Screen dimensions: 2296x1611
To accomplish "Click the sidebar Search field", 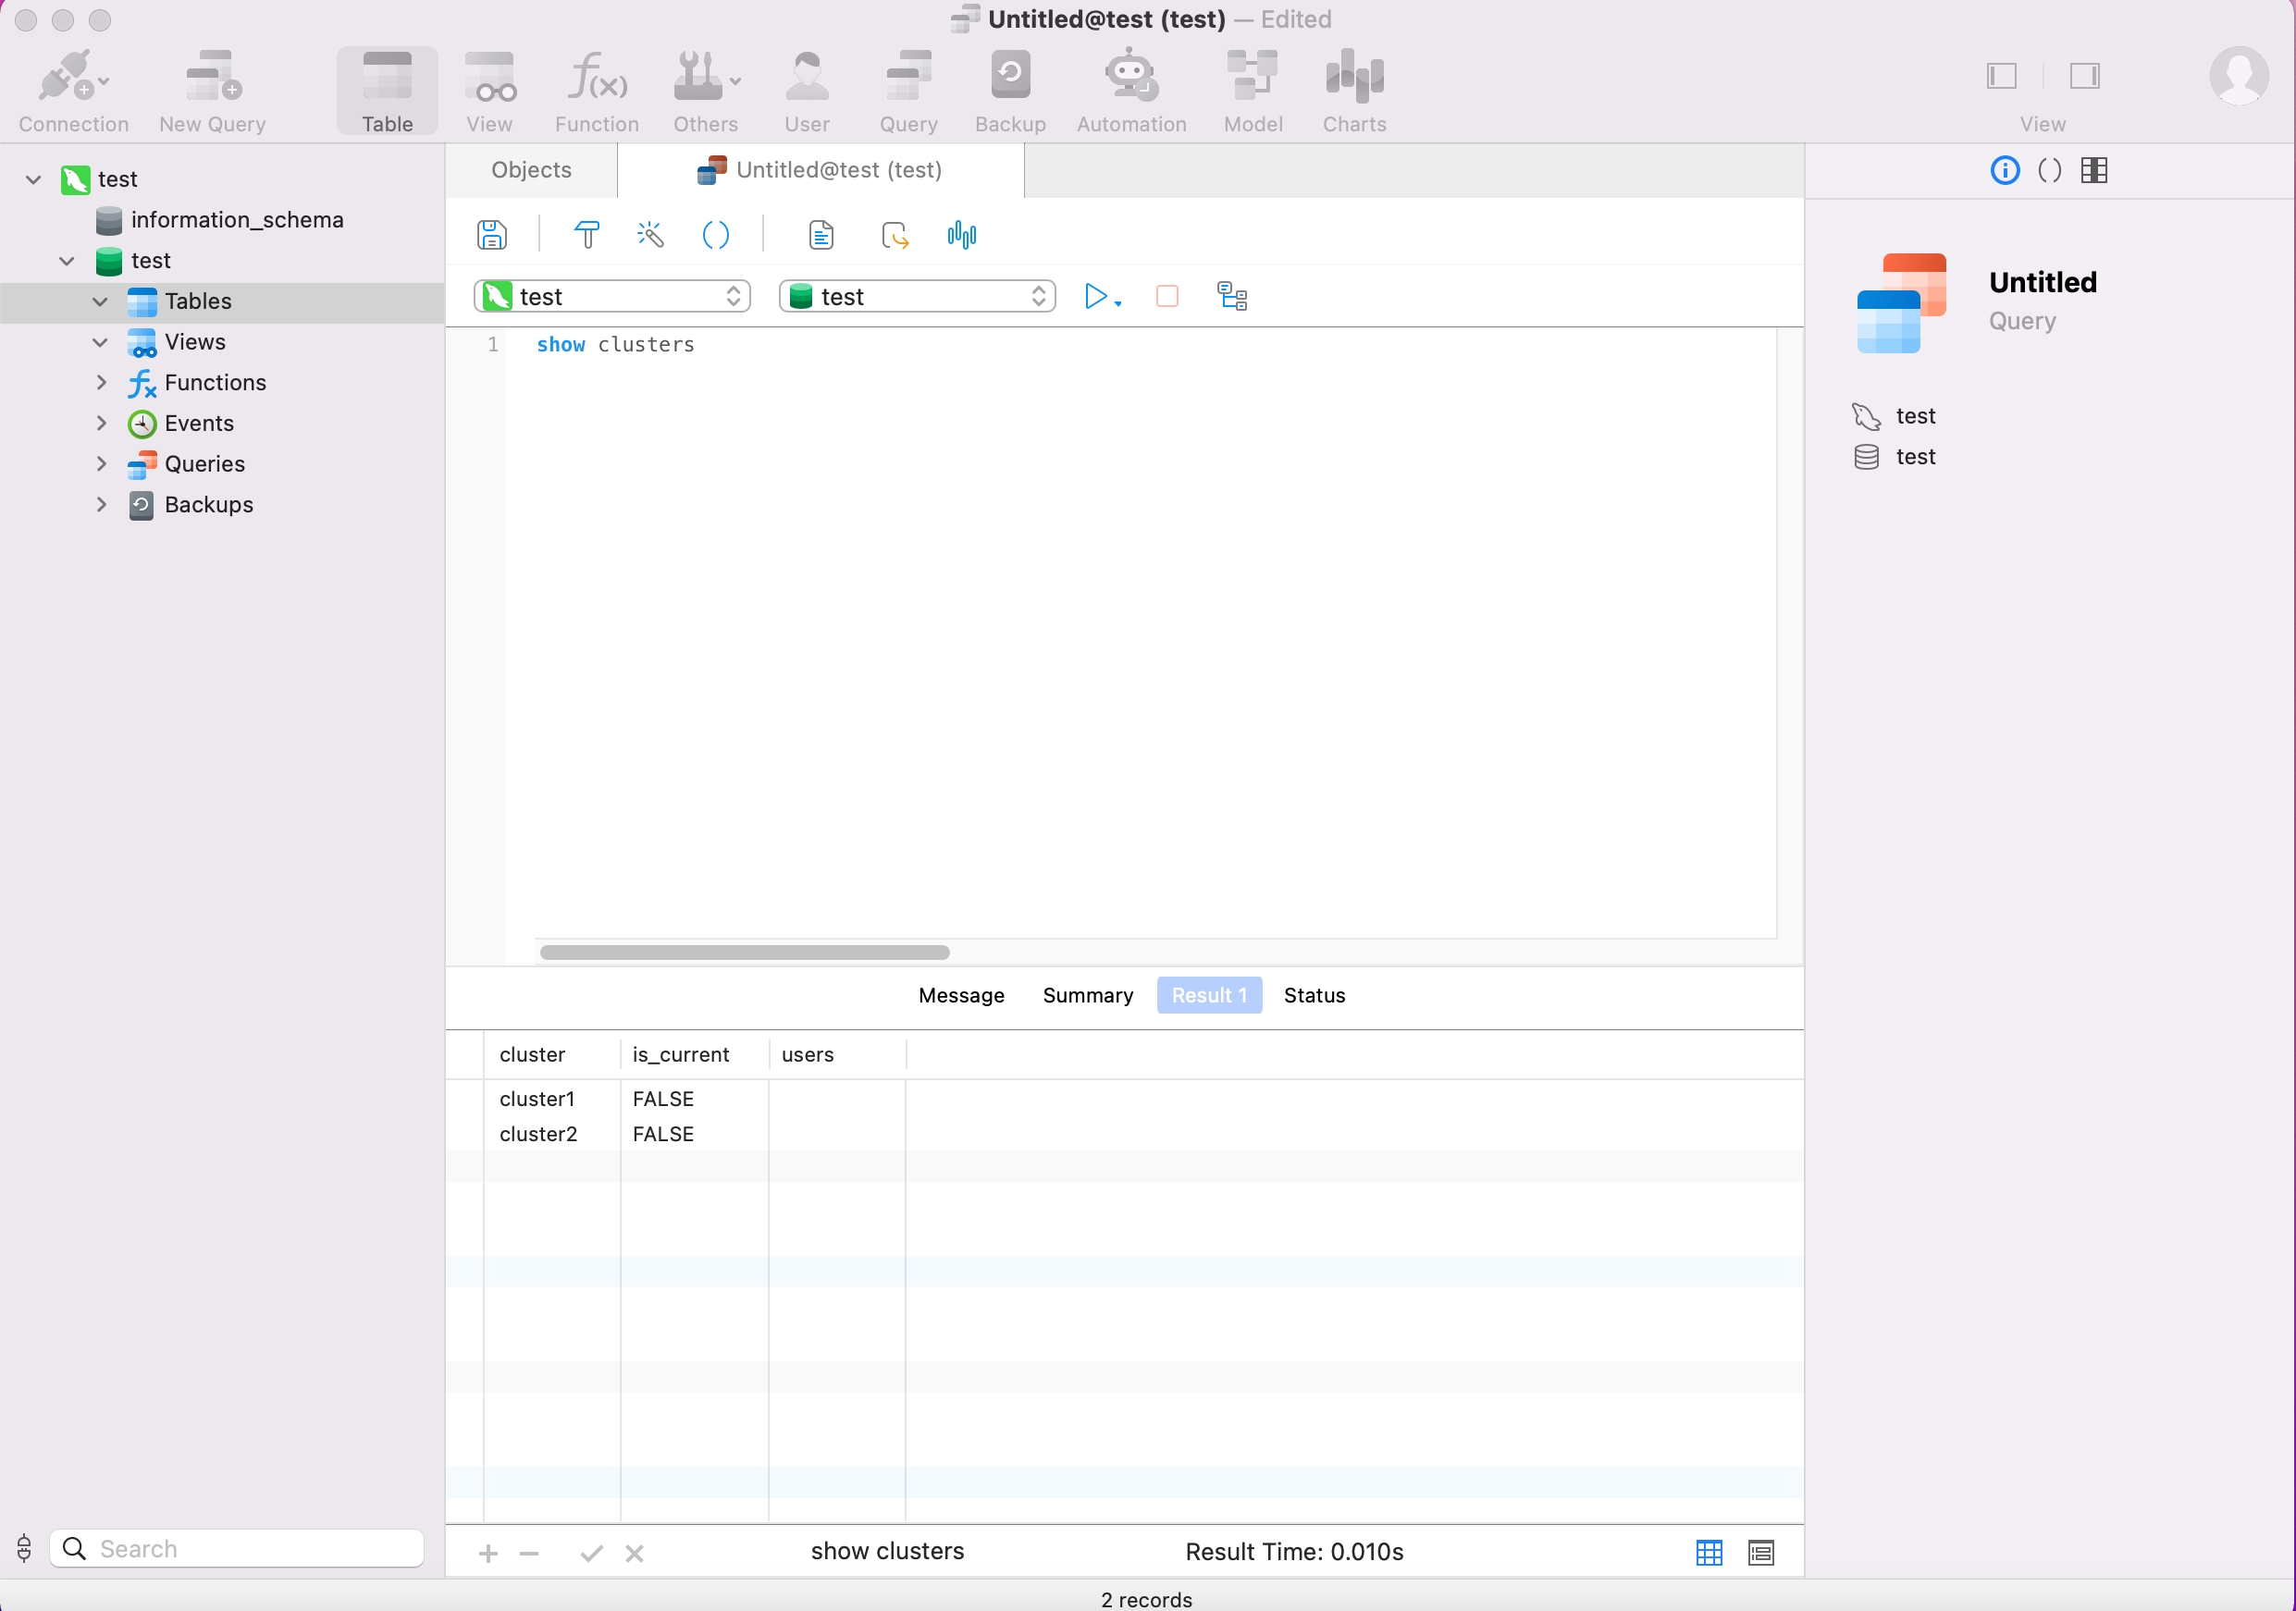I will [237, 1548].
